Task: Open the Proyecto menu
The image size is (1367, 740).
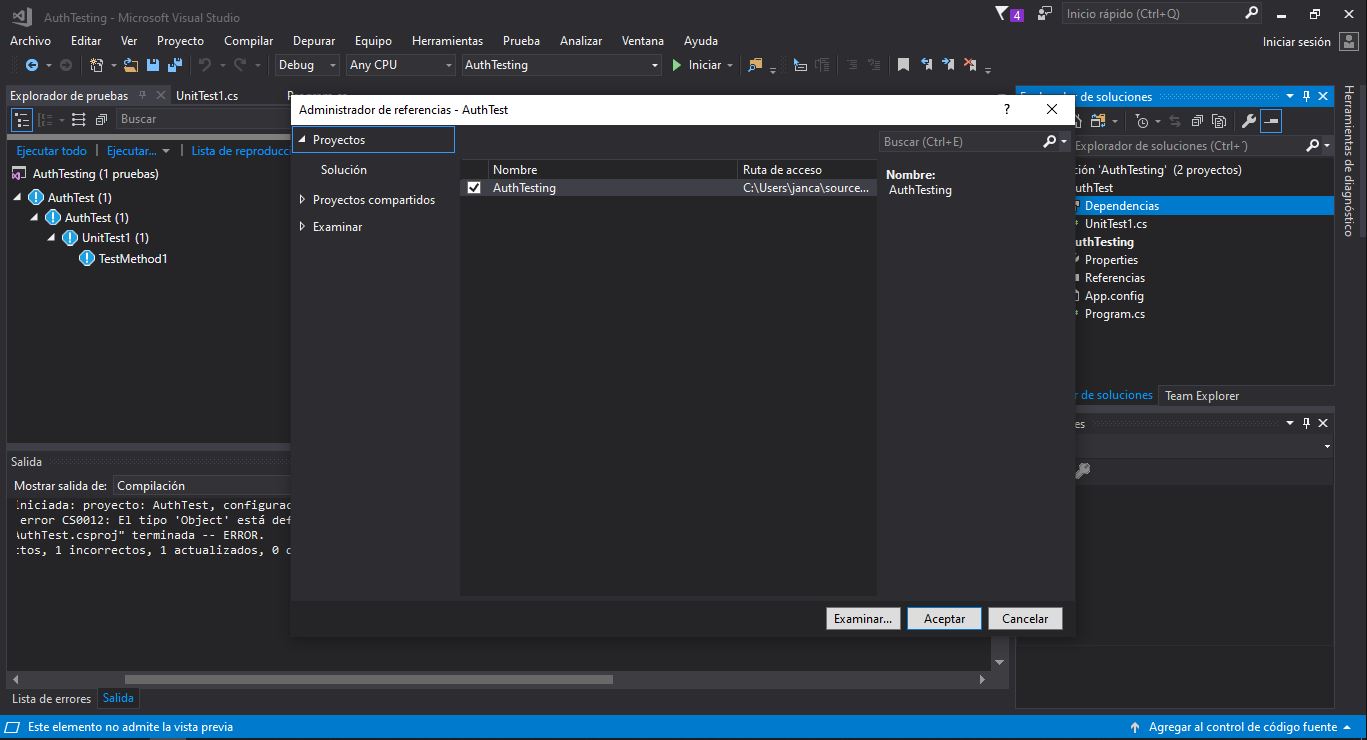Action: 180,41
